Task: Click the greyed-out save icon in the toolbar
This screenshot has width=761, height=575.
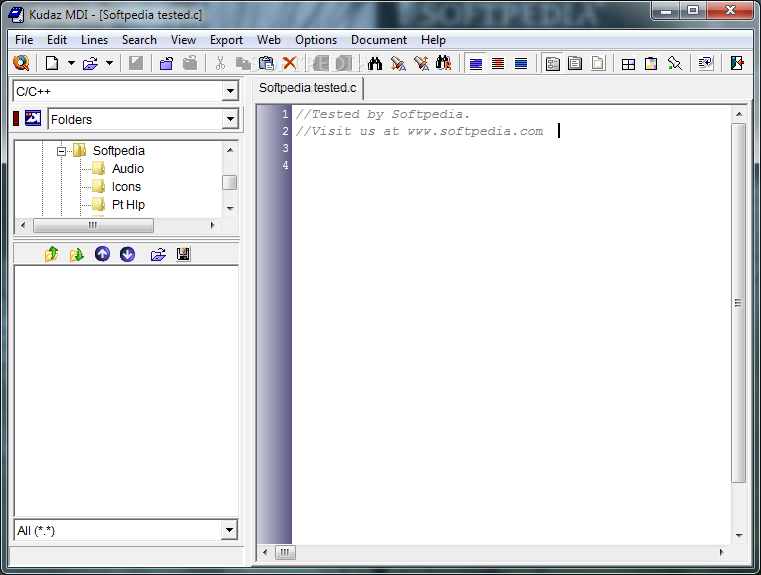Action: point(136,63)
